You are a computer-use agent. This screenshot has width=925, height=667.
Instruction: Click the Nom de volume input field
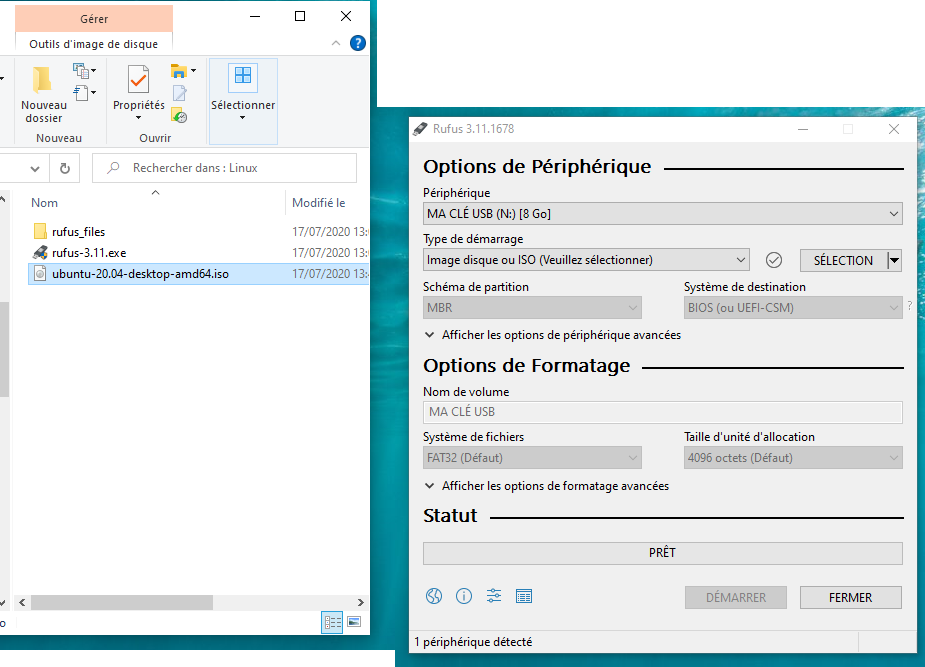(662, 412)
